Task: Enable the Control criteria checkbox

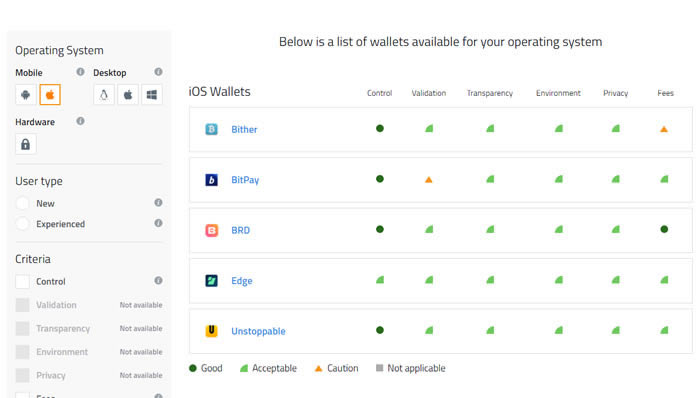Action: point(22,282)
